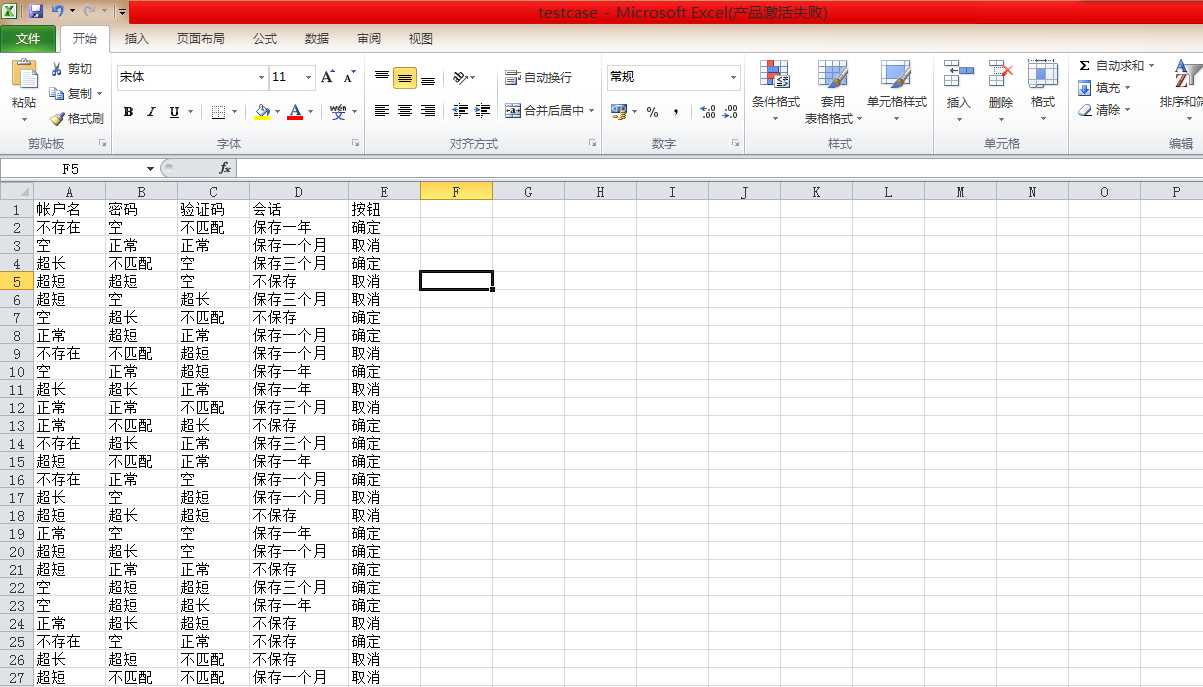Open Format as Table (套用表格格式)
The width and height of the screenshot is (1203, 687).
pyautogui.click(x=833, y=92)
